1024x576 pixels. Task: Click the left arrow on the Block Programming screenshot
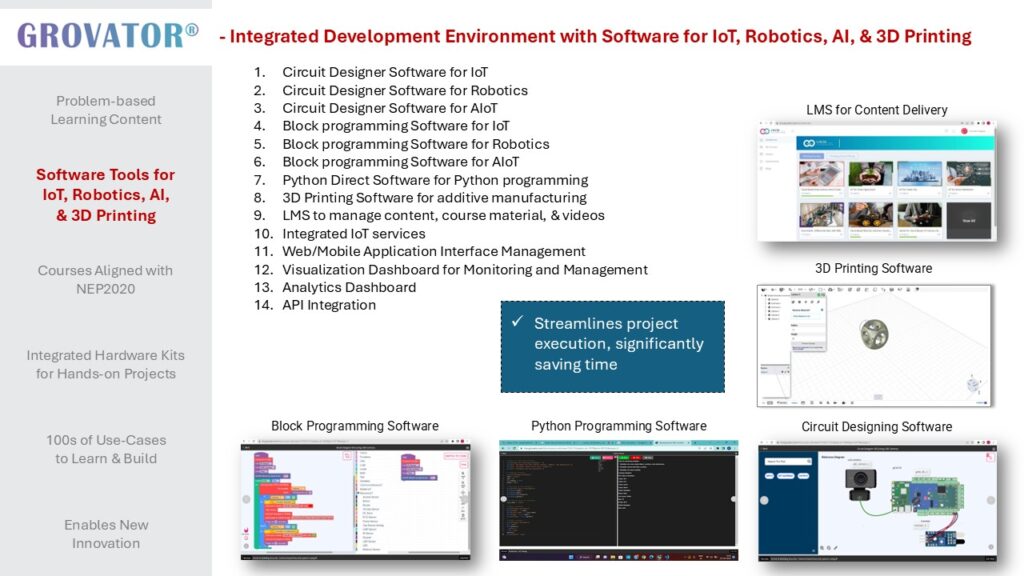[x=247, y=499]
